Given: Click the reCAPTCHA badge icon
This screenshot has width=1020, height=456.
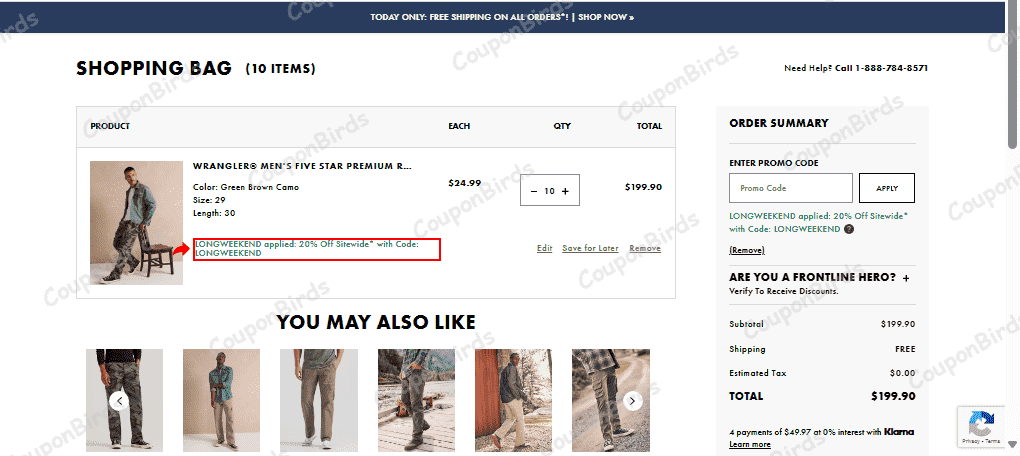Looking at the screenshot, I should click(x=981, y=424).
